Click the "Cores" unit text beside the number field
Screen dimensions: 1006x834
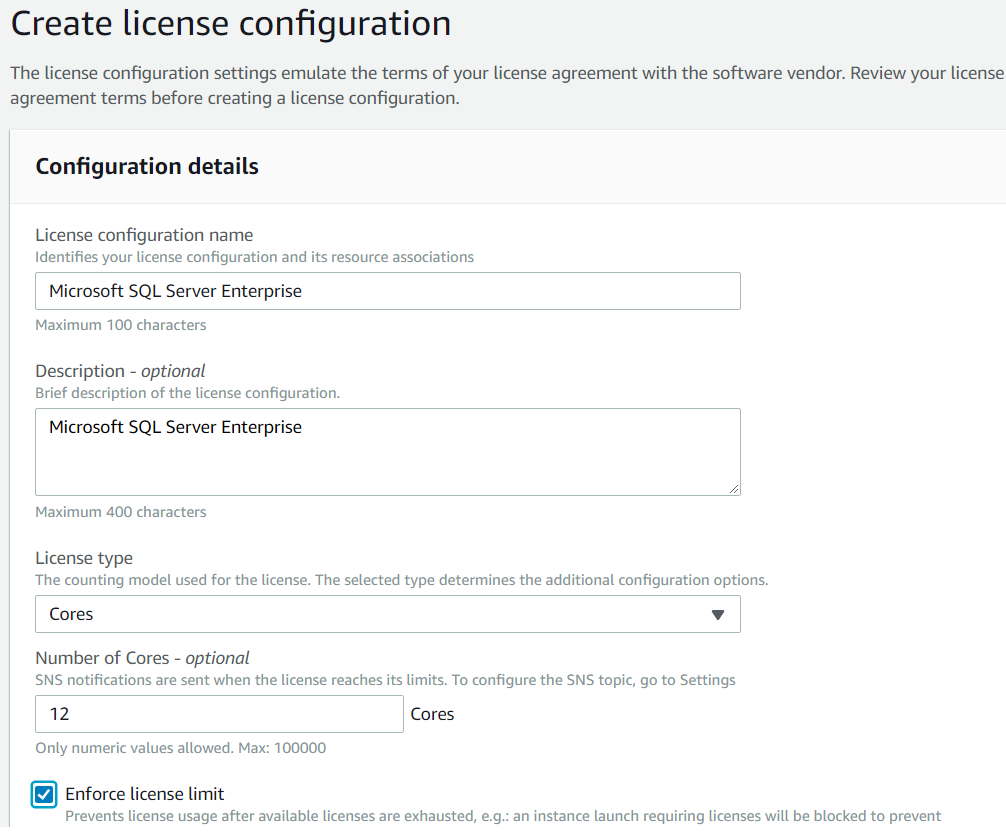coord(432,714)
